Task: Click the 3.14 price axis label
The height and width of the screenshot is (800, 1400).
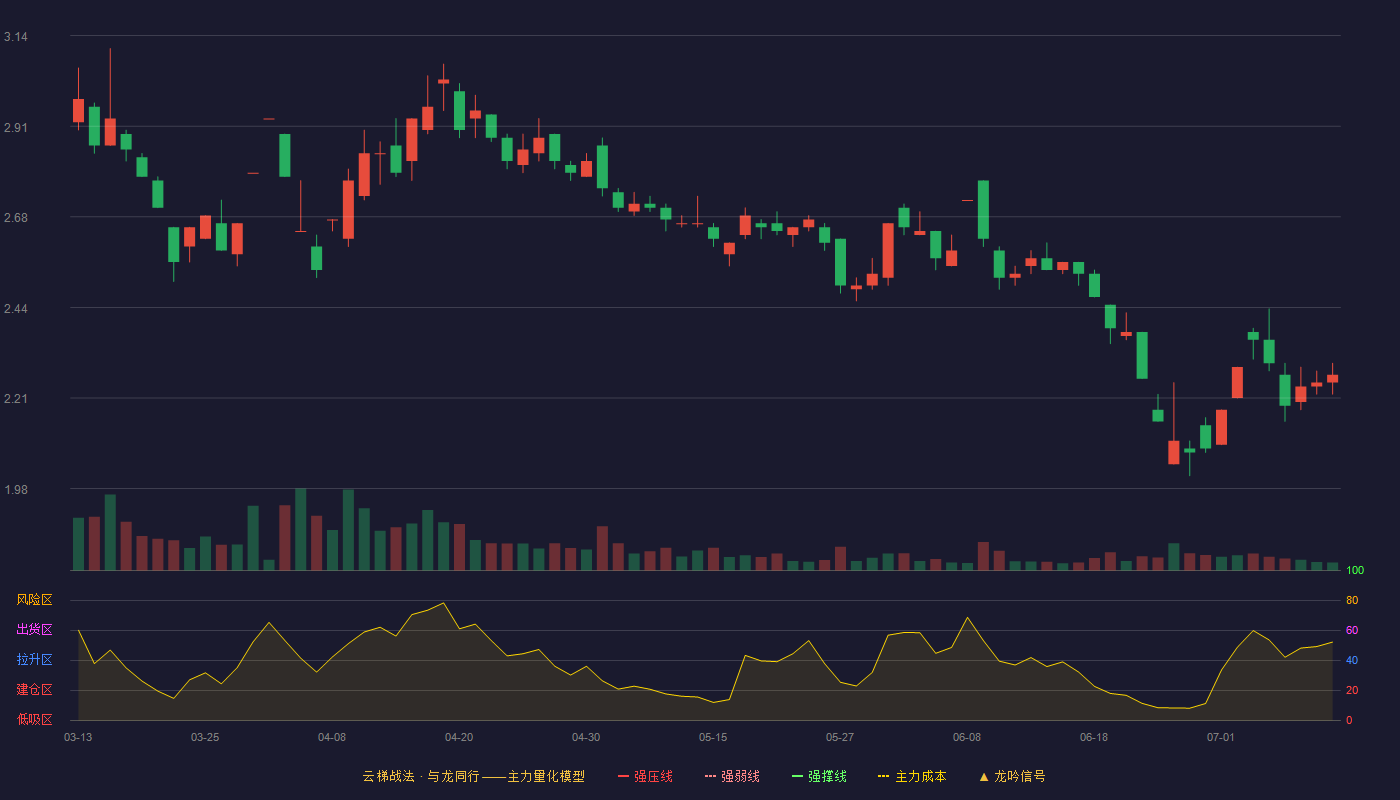Action: click(x=16, y=37)
